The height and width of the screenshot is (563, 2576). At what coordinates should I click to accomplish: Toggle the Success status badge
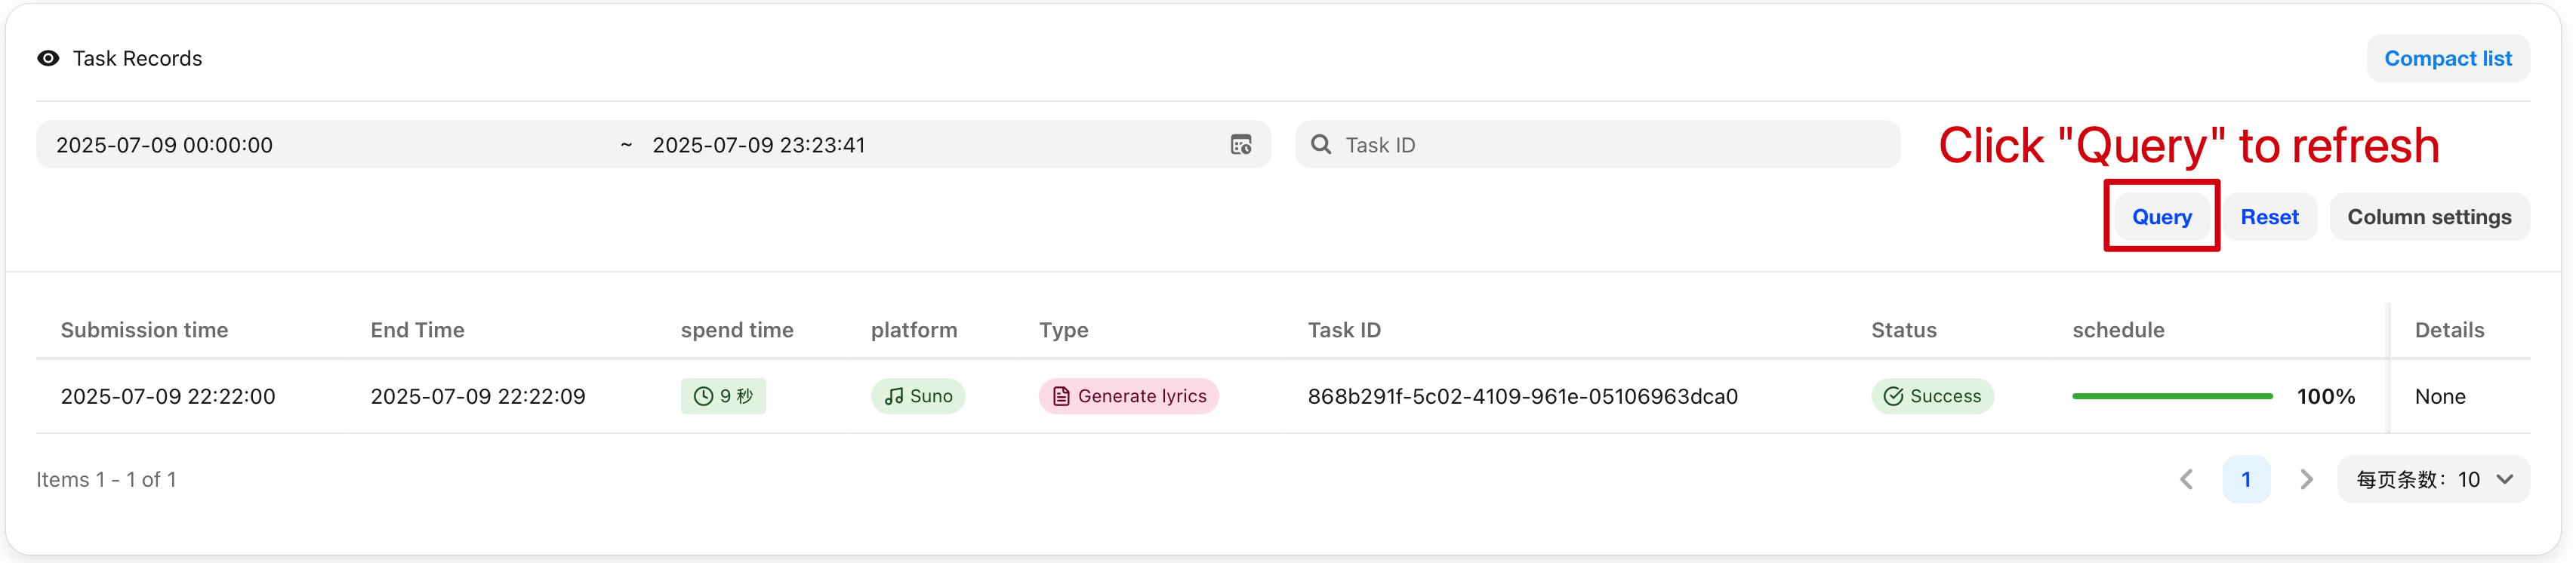pos(1933,396)
